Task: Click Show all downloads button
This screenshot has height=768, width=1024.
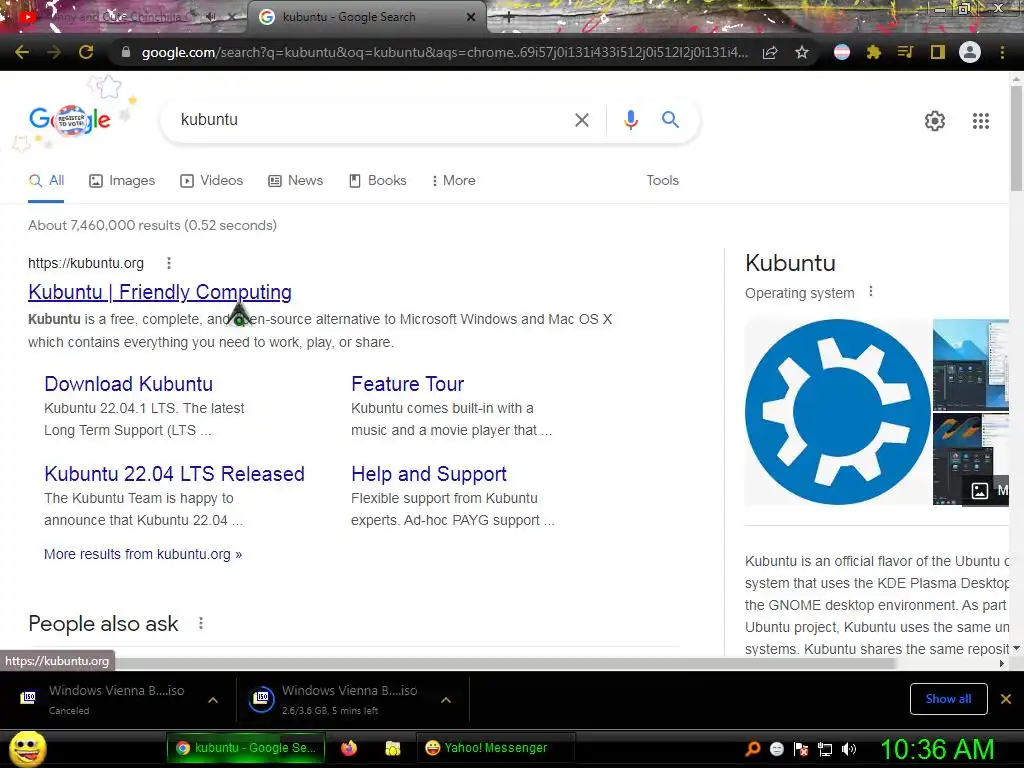Action: pos(948,699)
